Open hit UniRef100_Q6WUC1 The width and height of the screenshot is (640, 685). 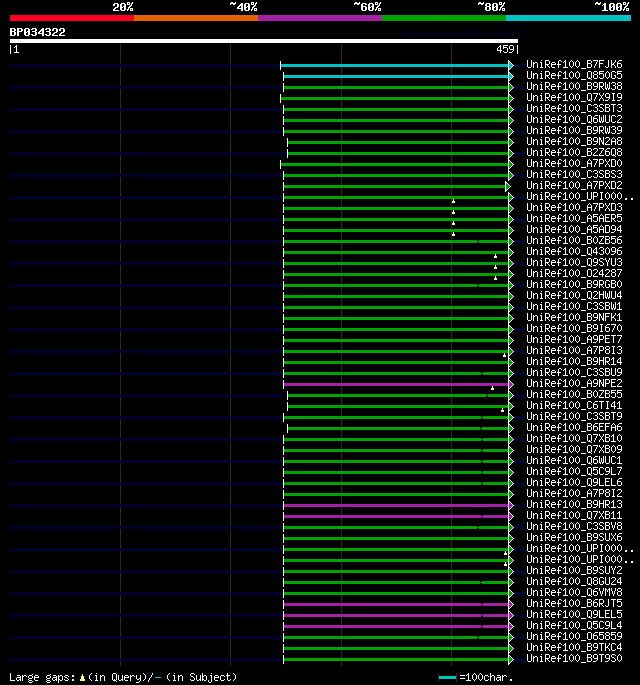(x=574, y=461)
